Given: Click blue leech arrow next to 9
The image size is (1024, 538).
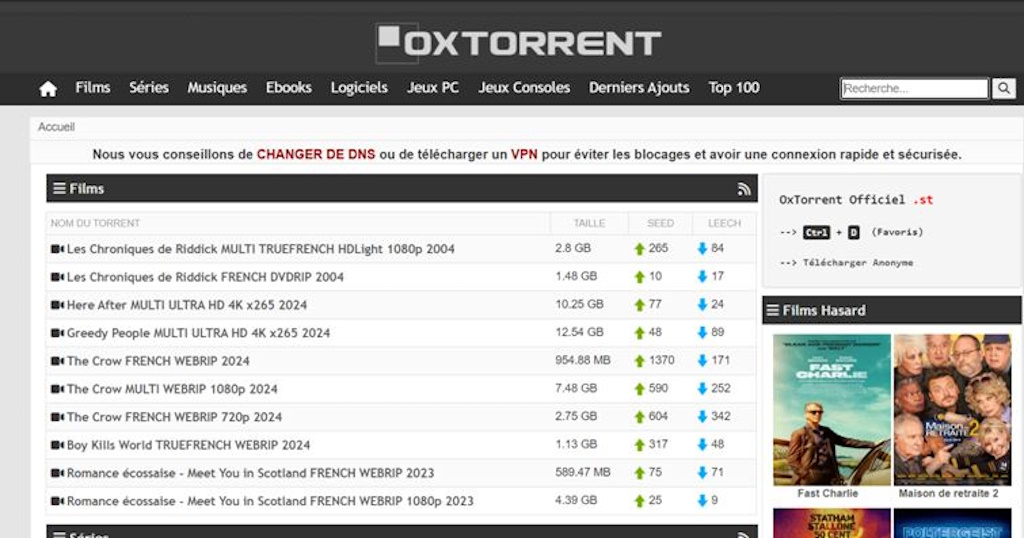Looking at the screenshot, I should pyautogui.click(x=702, y=501).
